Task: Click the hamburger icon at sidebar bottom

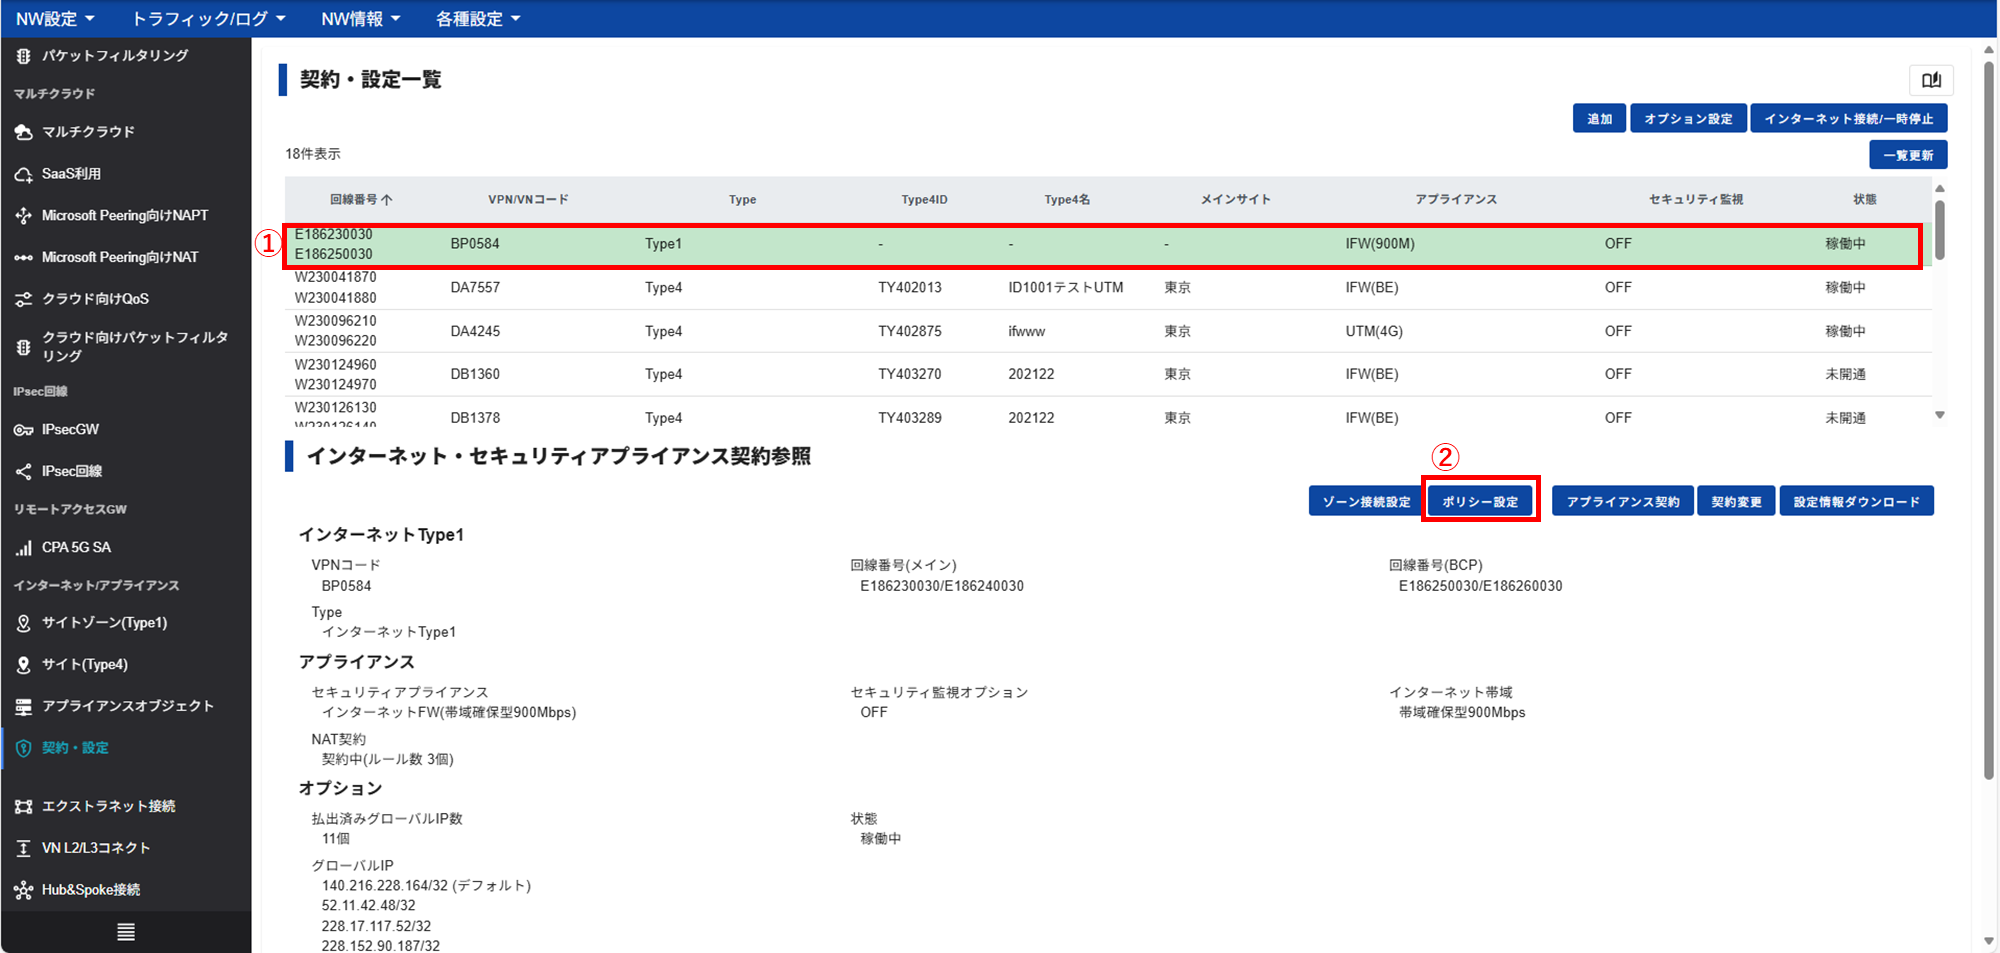Action: pyautogui.click(x=126, y=932)
